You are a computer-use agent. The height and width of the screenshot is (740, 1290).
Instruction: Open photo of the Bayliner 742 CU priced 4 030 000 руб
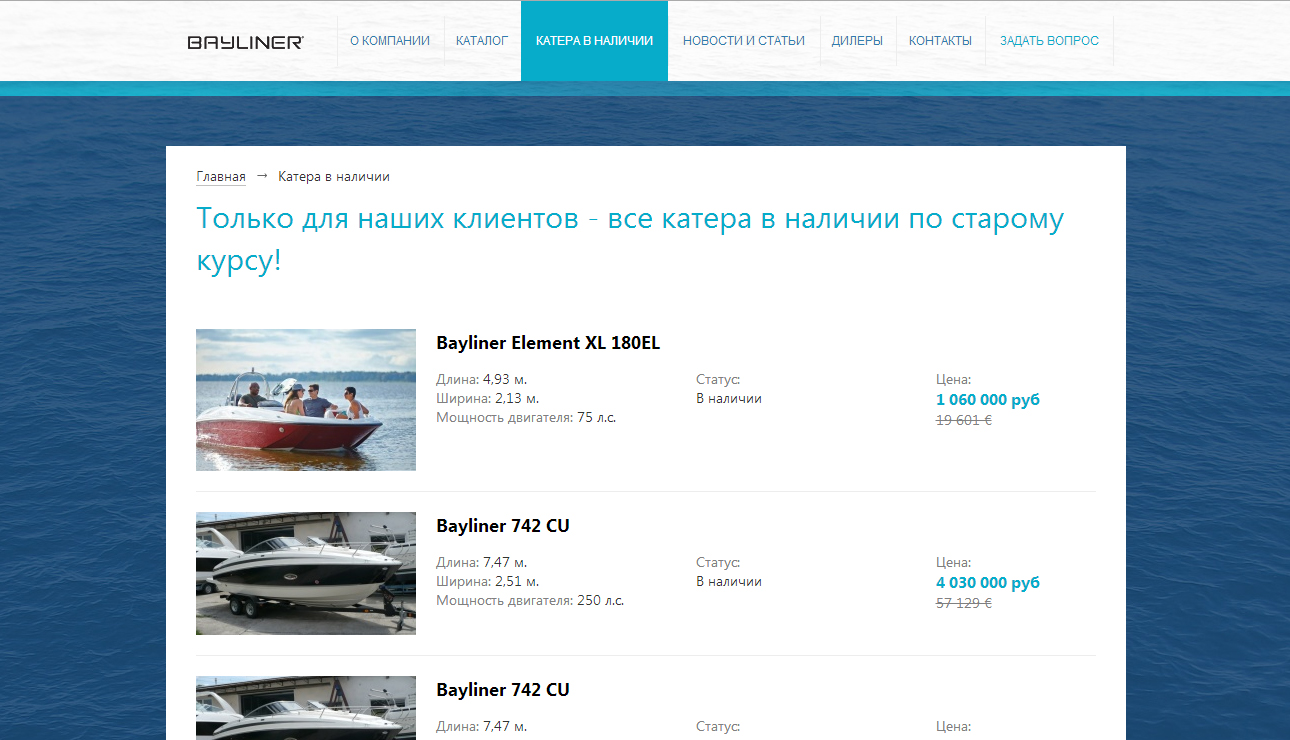click(306, 573)
